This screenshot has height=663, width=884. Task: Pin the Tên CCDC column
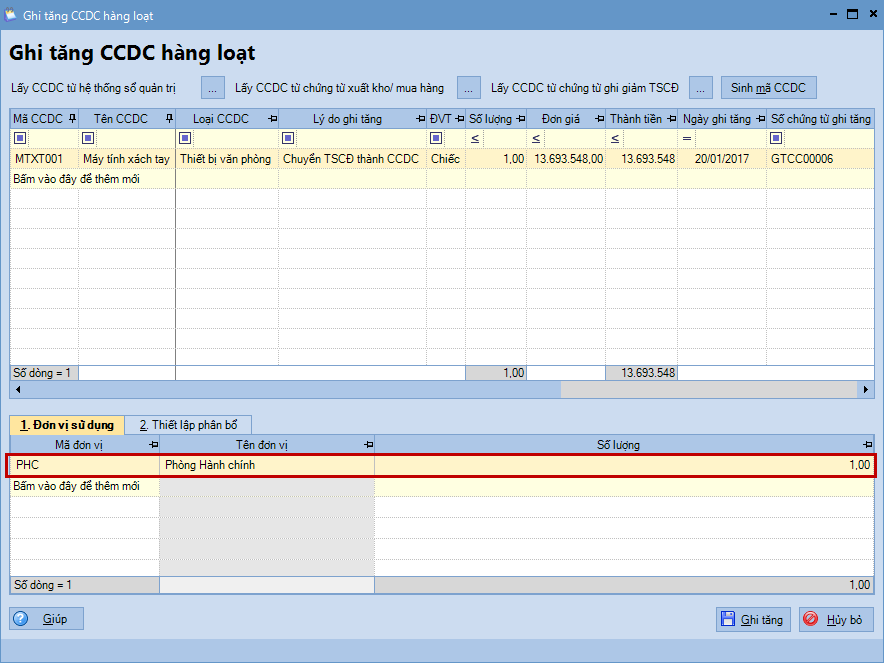point(168,119)
